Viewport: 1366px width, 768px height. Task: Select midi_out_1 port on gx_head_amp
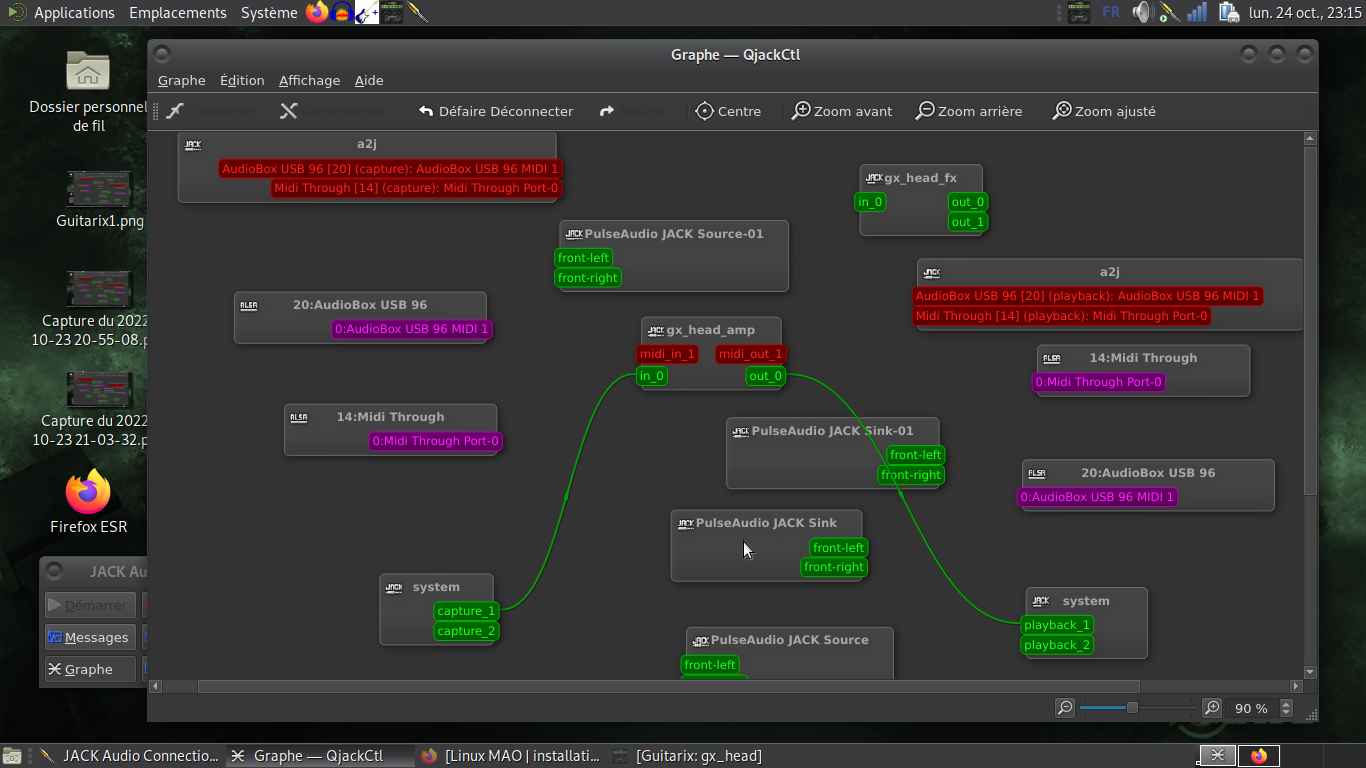751,354
